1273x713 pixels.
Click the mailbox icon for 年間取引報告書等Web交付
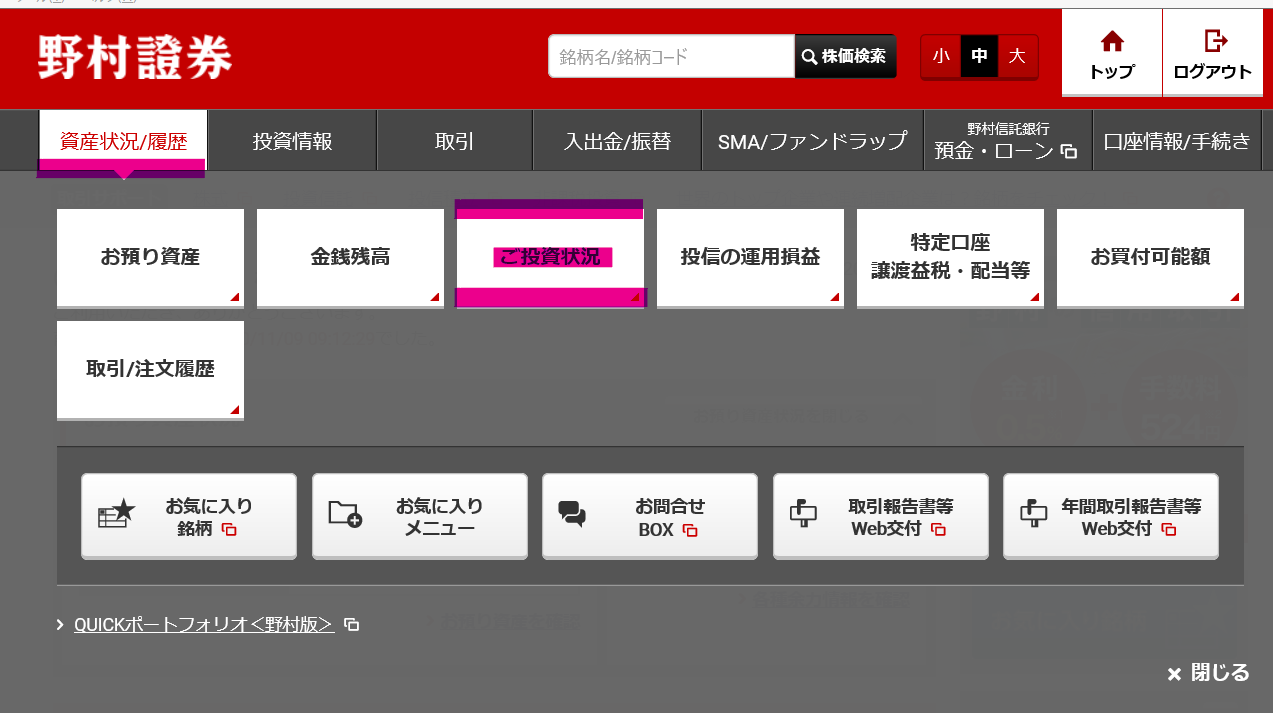(x=1033, y=513)
